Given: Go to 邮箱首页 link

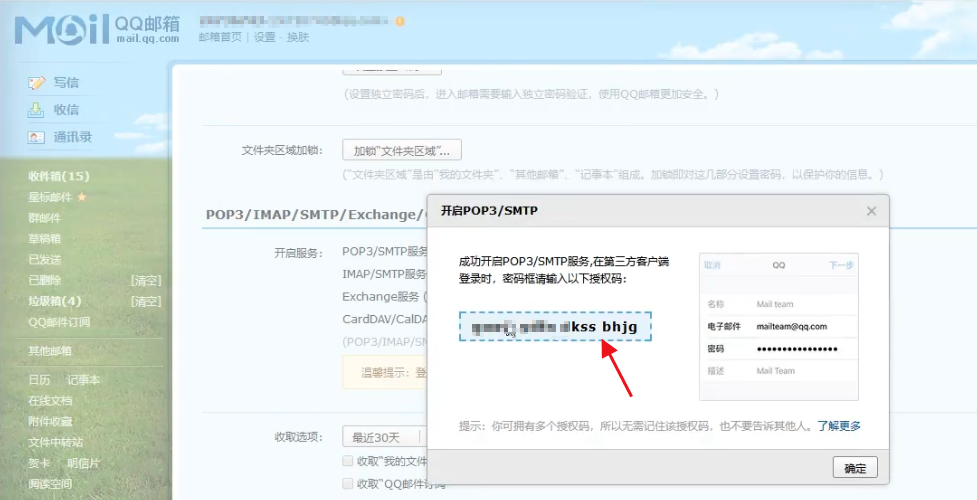Looking at the screenshot, I should coord(220,37).
